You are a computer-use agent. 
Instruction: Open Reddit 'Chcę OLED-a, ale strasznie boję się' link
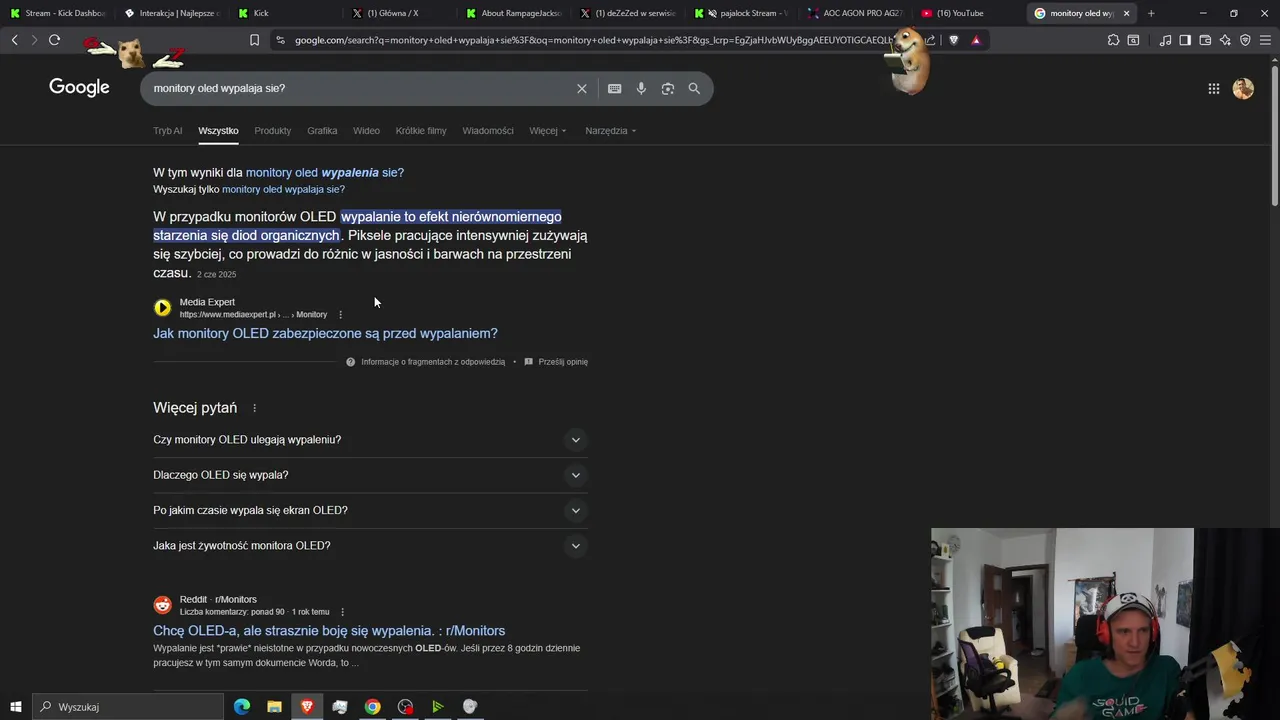click(329, 631)
